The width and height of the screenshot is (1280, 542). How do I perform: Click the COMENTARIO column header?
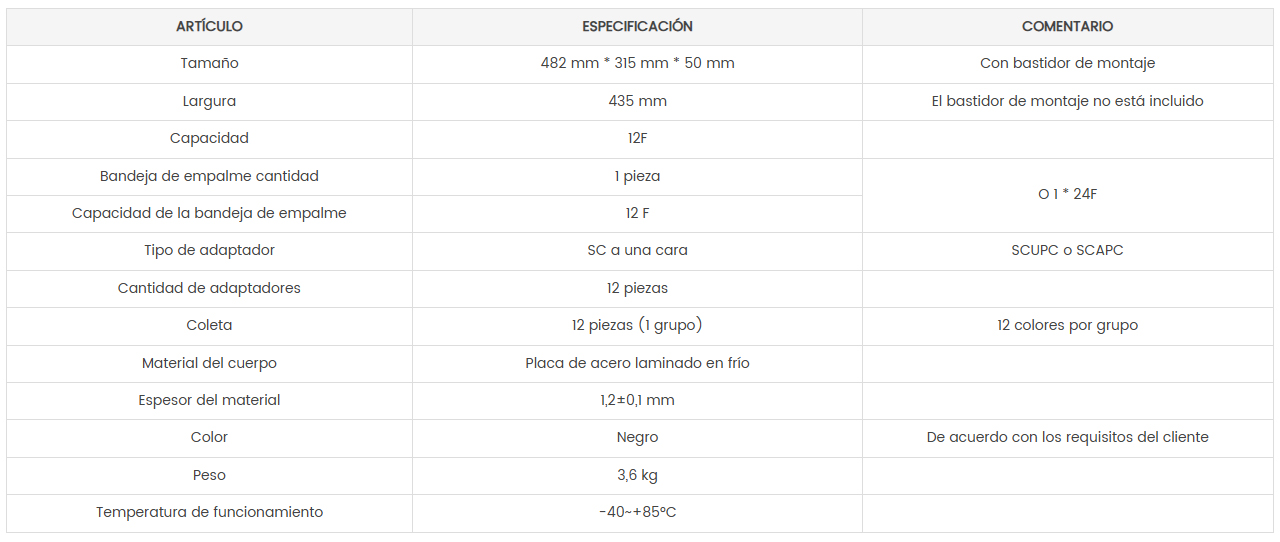click(x=1067, y=27)
